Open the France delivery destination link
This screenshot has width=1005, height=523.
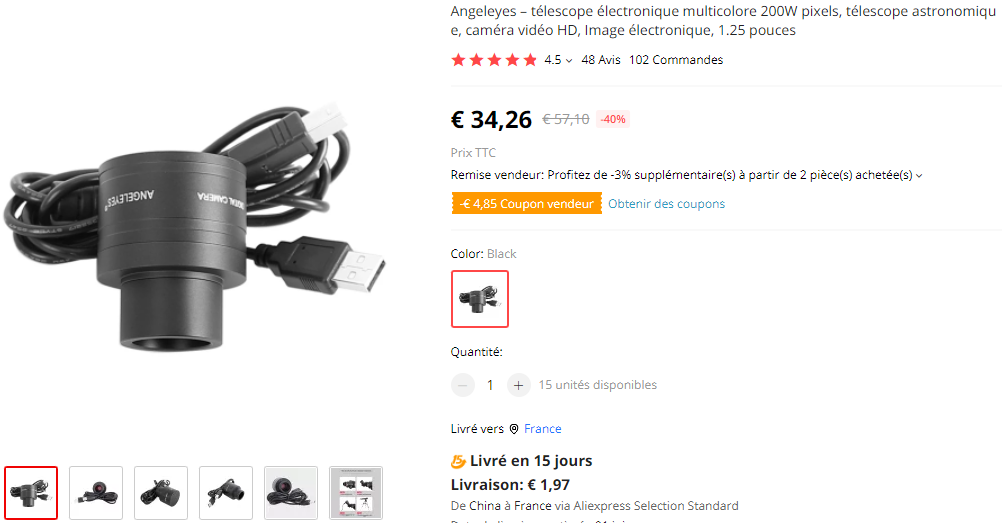tap(543, 429)
